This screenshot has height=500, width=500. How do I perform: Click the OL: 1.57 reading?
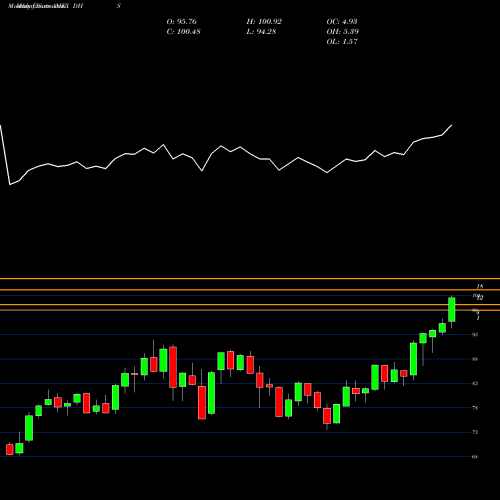[x=342, y=42]
